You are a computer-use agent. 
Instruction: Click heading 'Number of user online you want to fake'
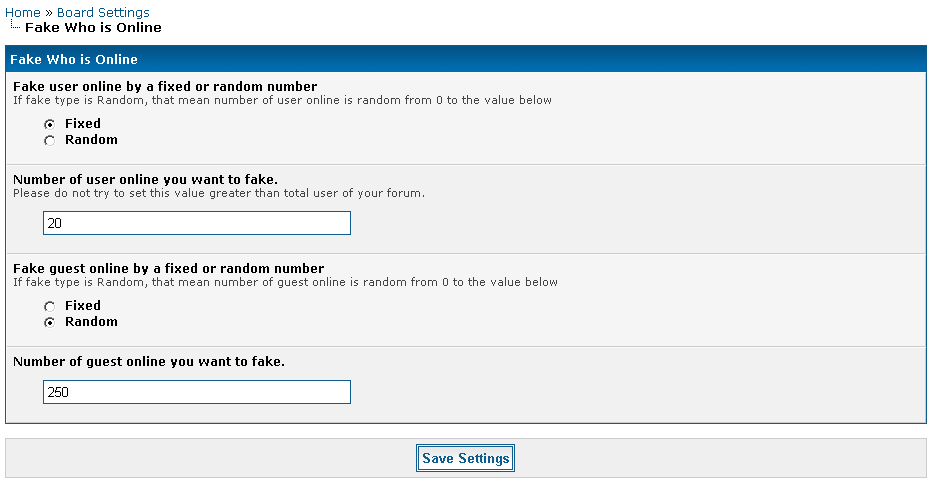(145, 180)
